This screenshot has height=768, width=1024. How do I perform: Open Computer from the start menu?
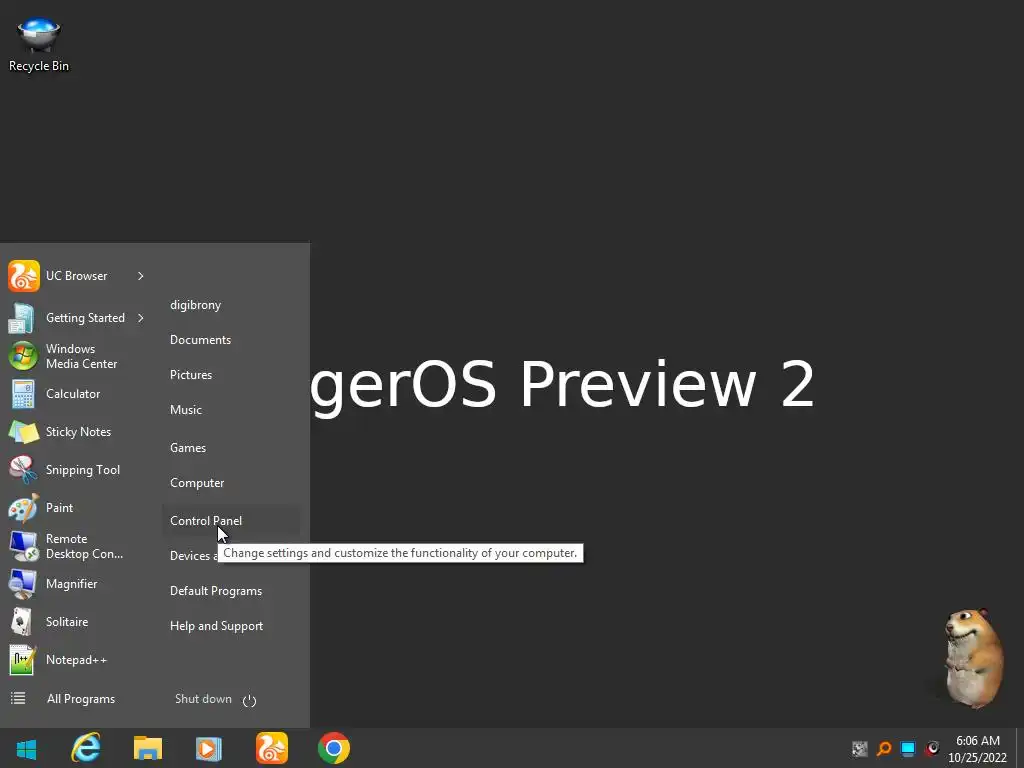point(197,483)
